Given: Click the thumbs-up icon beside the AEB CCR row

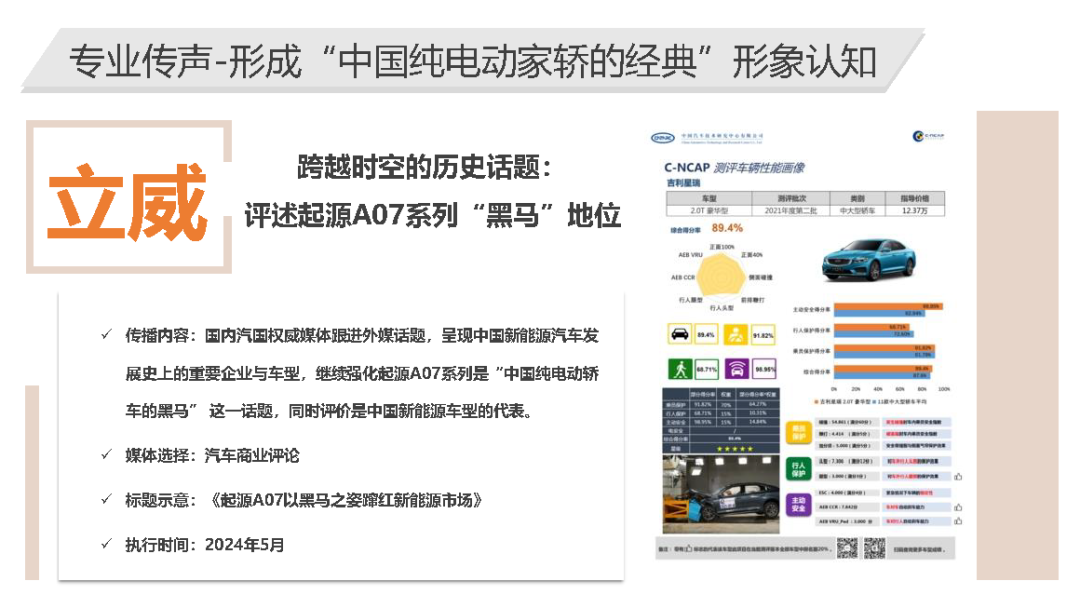Looking at the screenshot, I should point(958,507).
